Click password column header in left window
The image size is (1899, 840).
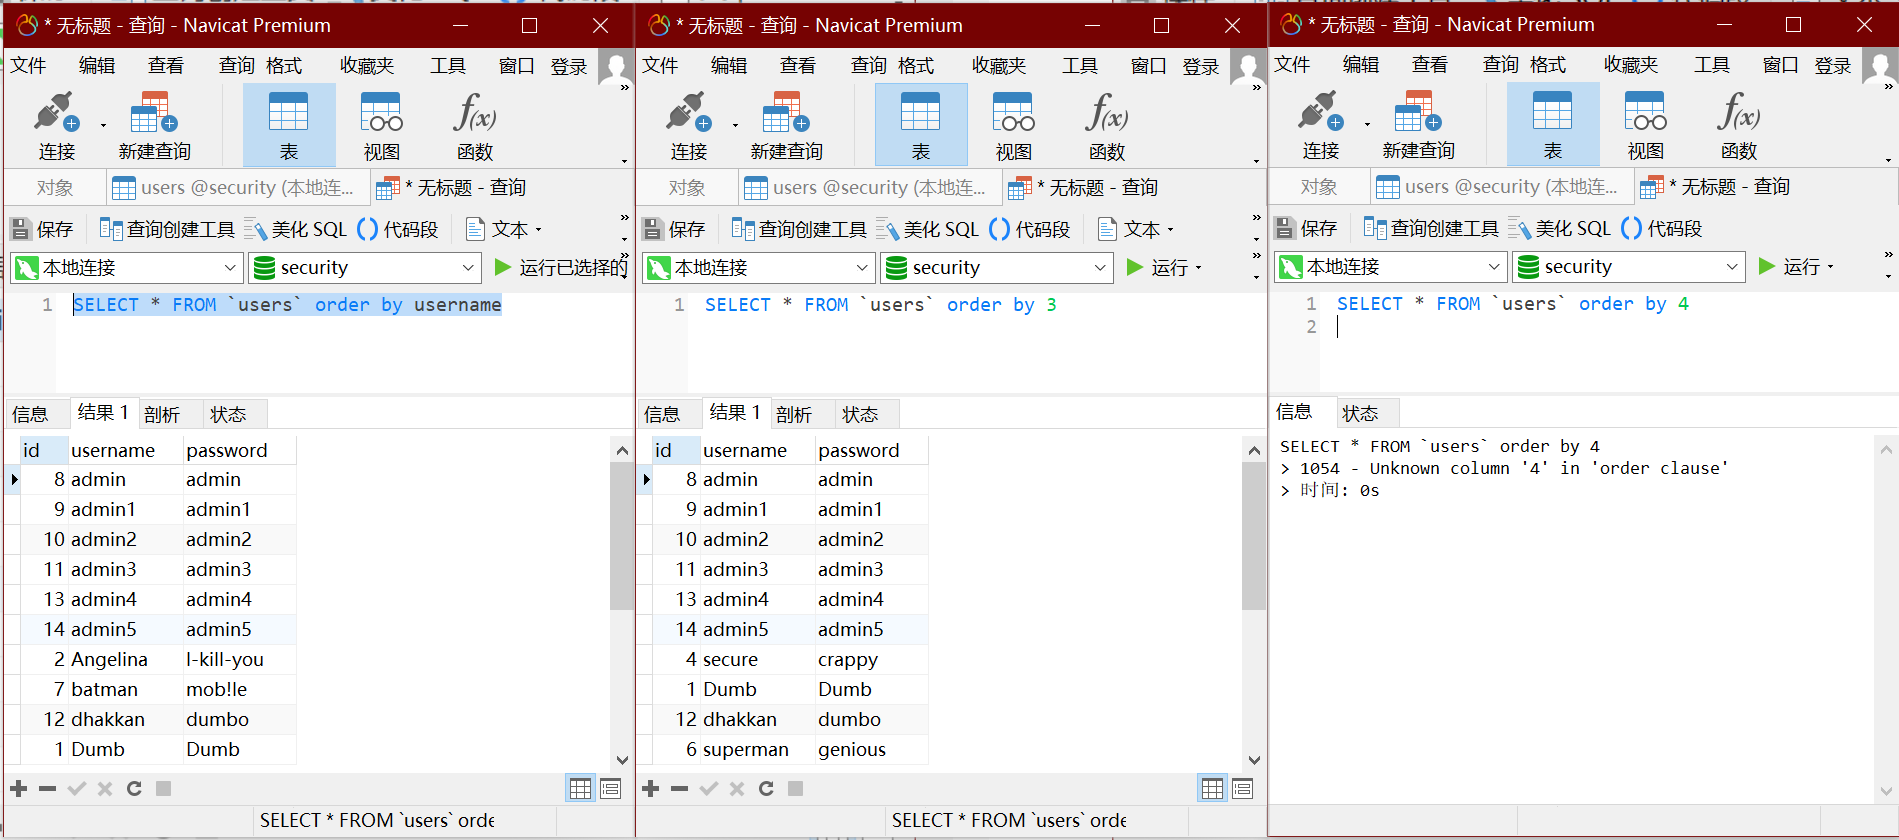coord(240,451)
